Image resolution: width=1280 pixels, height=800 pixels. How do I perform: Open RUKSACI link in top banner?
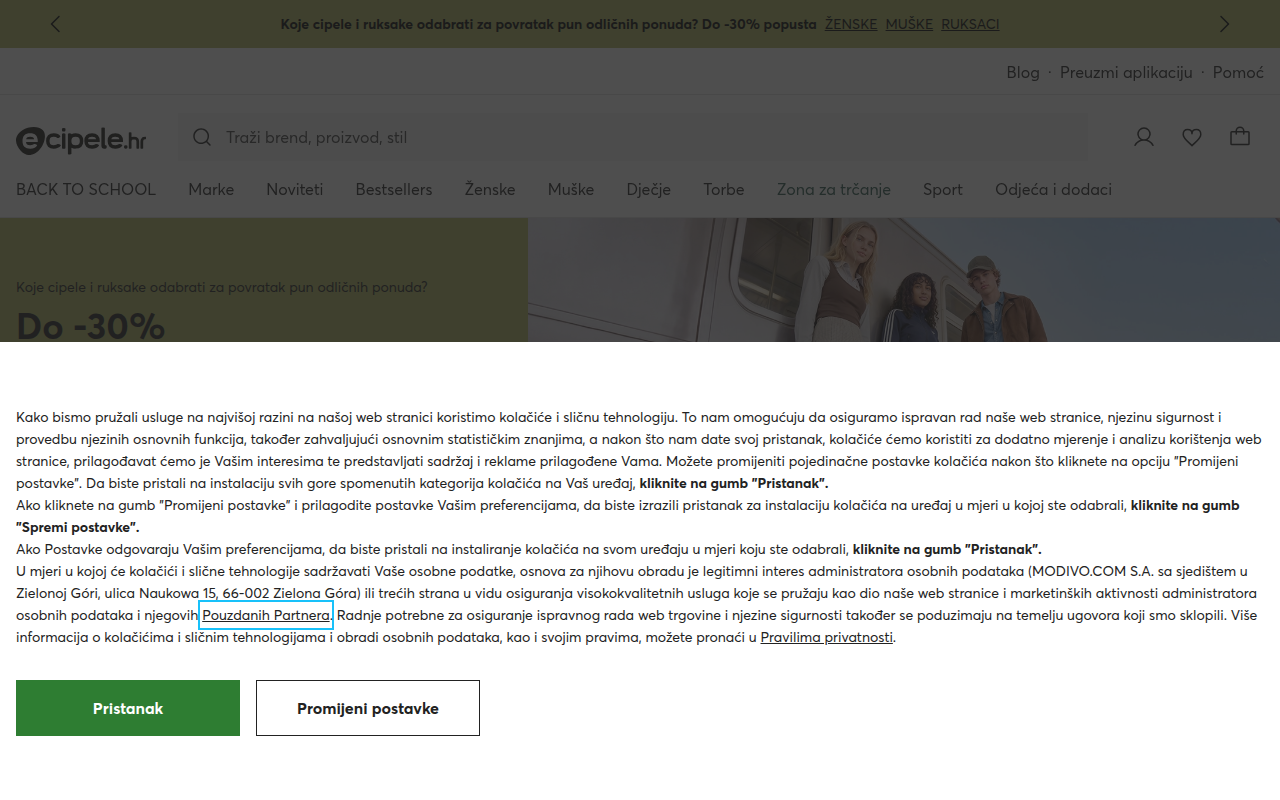pos(970,24)
